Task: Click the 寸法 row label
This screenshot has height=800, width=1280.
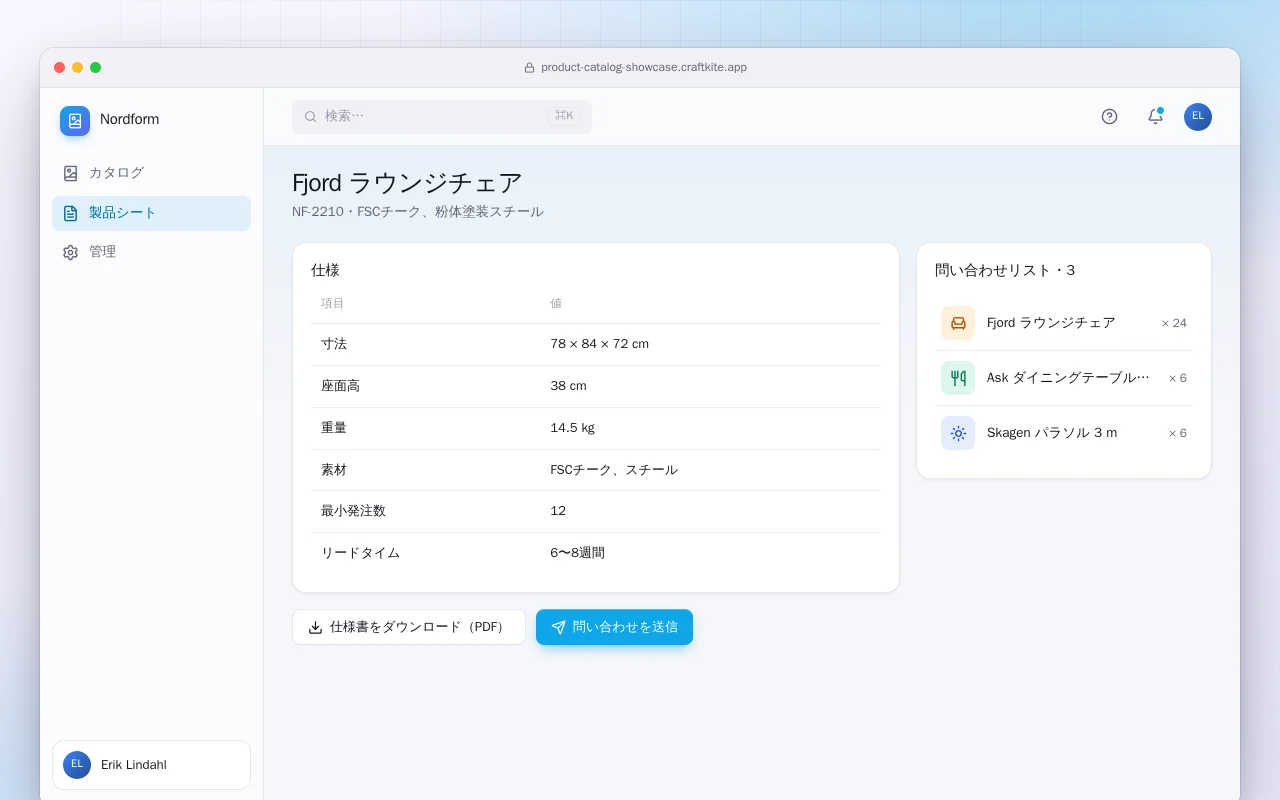Action: (x=334, y=344)
